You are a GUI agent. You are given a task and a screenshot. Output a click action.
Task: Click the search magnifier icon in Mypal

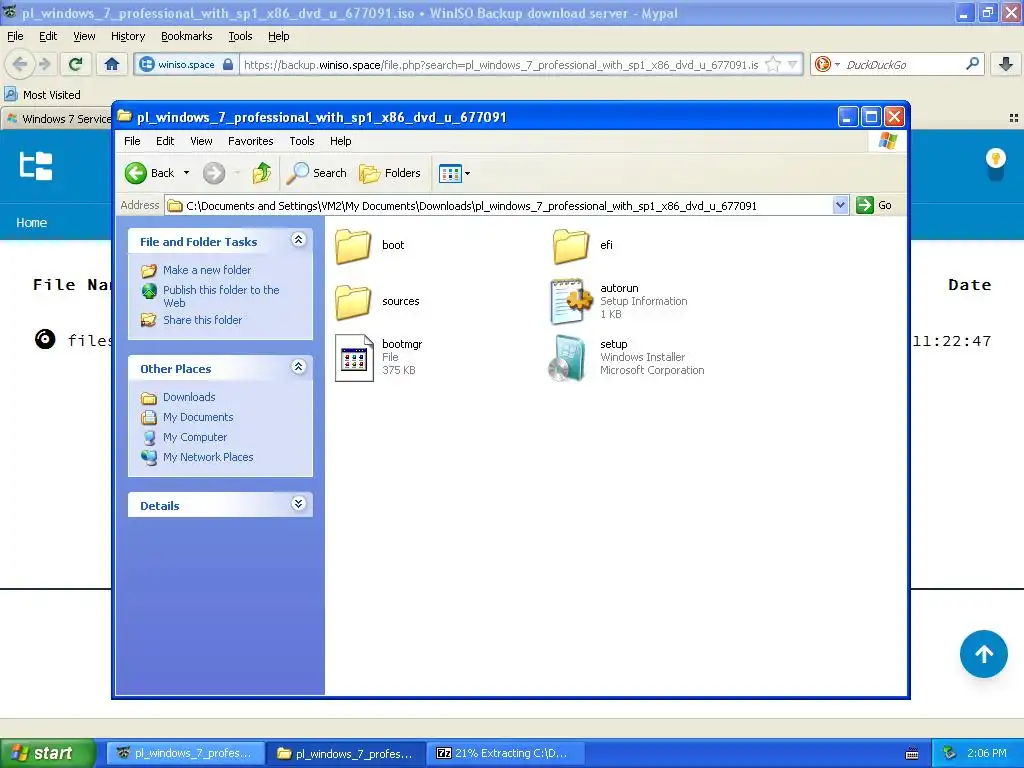(x=972, y=64)
